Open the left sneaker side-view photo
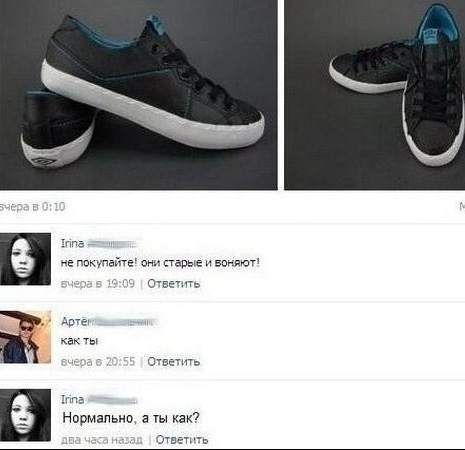The height and width of the screenshot is (450, 465). 138,95
